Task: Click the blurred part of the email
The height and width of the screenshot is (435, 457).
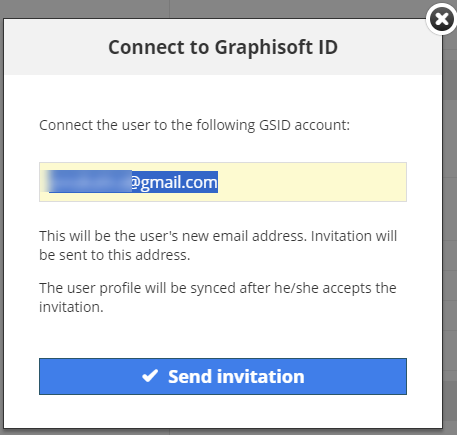Action: 89,182
